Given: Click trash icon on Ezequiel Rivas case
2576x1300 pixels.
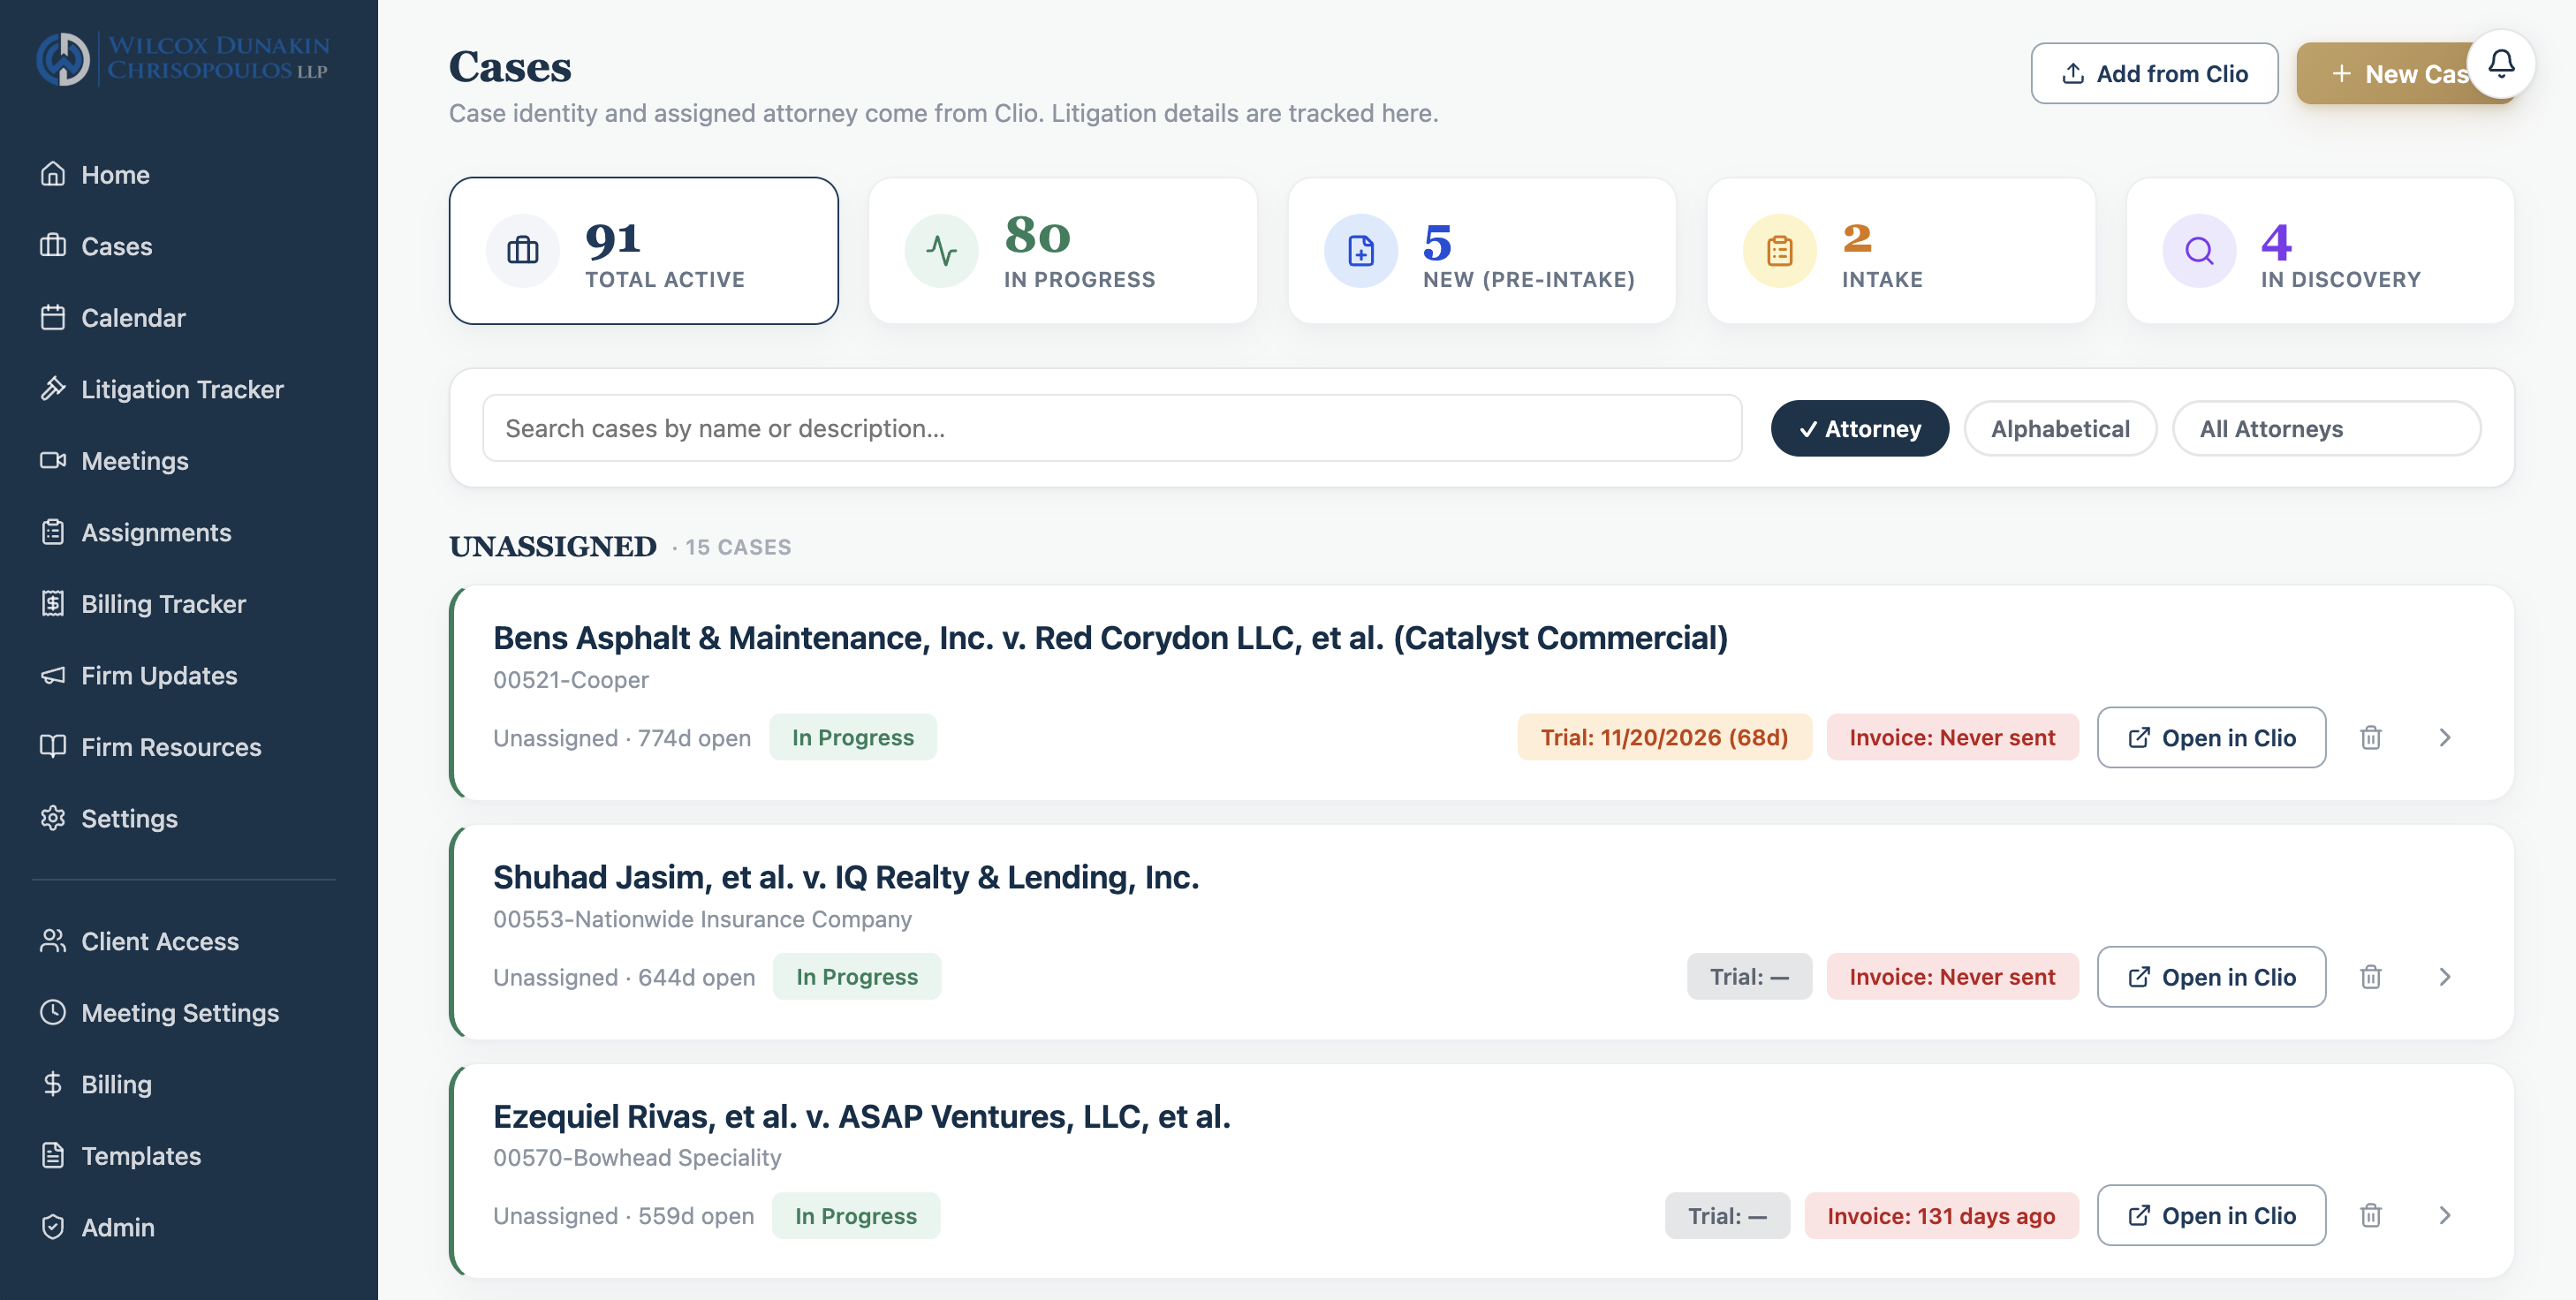Looking at the screenshot, I should click(2370, 1215).
